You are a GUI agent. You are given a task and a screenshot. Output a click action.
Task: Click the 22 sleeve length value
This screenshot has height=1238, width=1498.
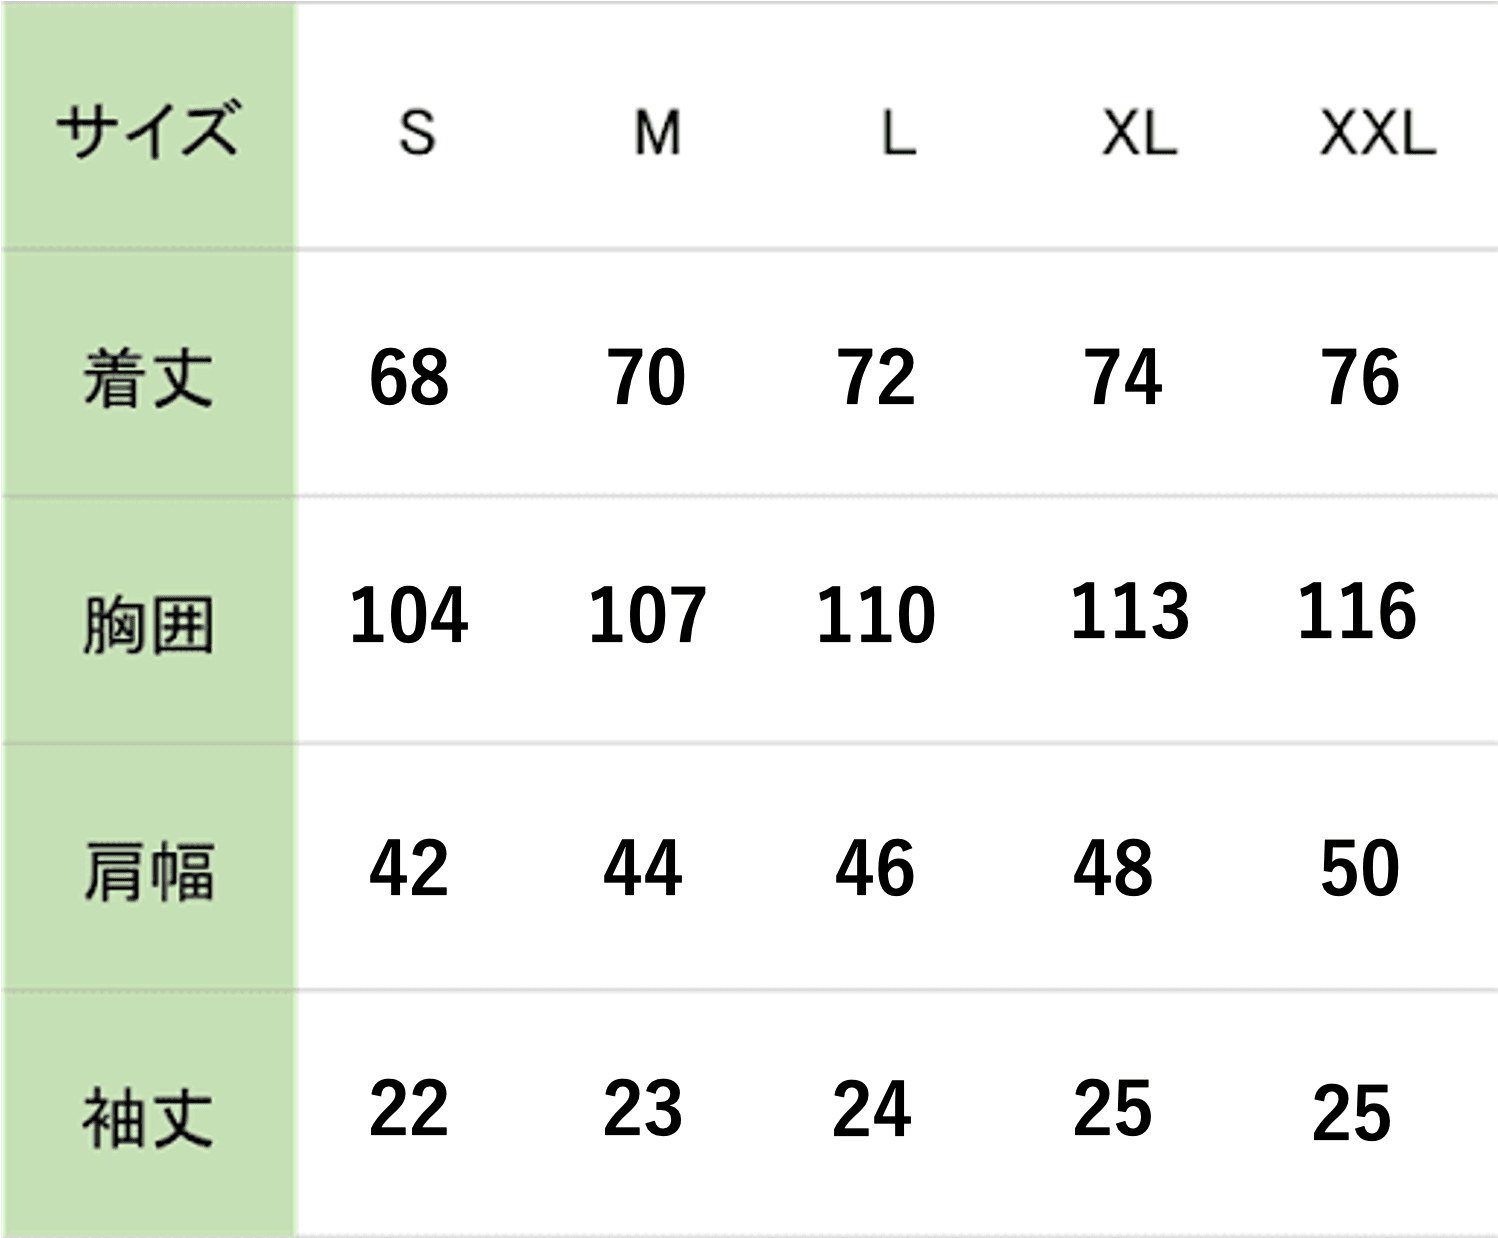pos(409,1109)
